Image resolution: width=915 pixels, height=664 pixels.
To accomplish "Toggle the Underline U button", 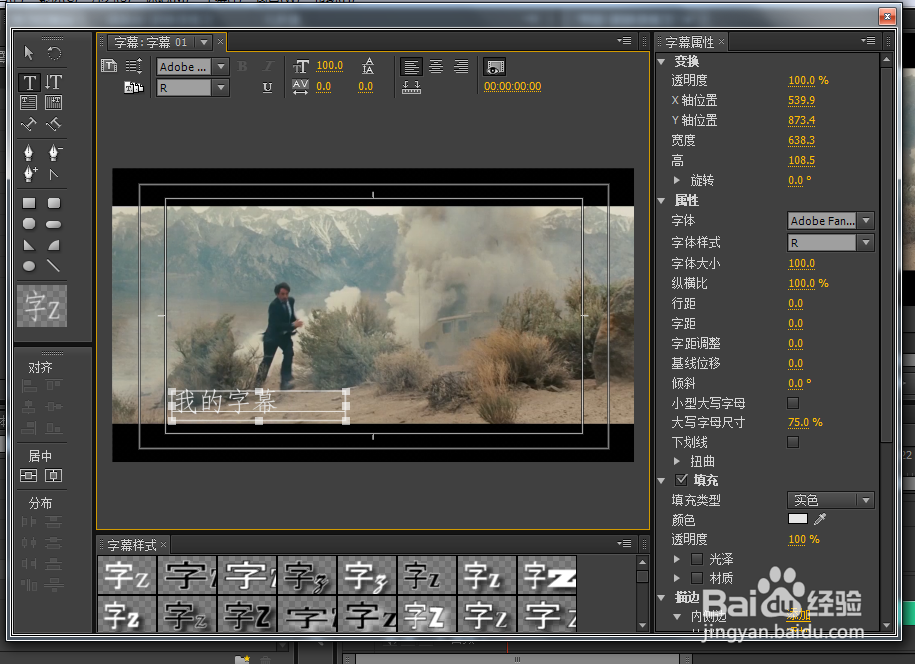I will [x=267, y=88].
